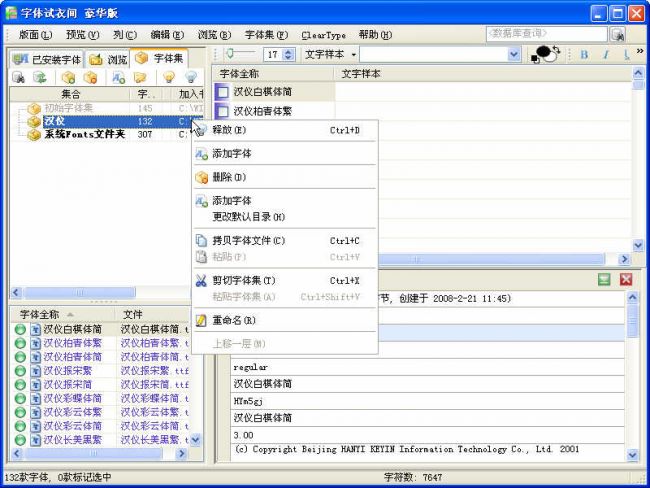Viewport: 650px width, 488px height.
Task: Choose 重命名 from the context menu
Action: 235,320
